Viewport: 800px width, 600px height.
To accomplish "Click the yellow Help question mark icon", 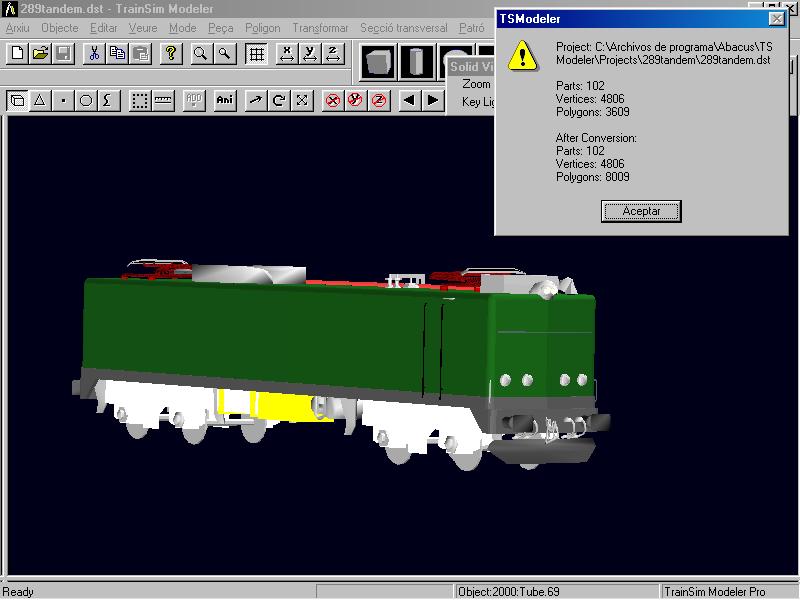I will [171, 54].
